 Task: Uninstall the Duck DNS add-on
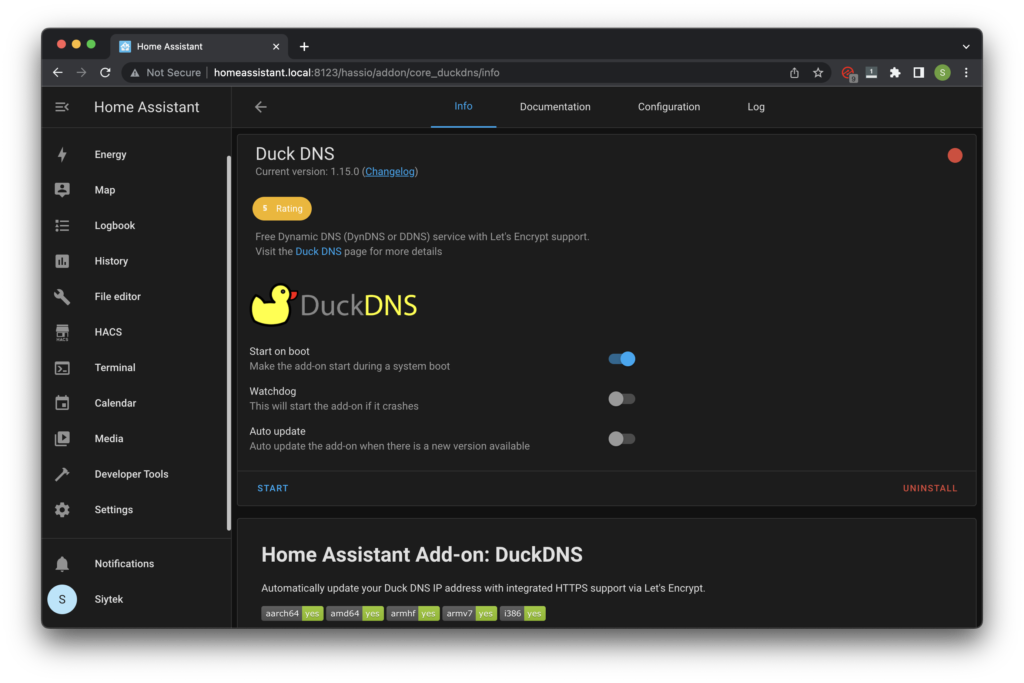tap(930, 488)
